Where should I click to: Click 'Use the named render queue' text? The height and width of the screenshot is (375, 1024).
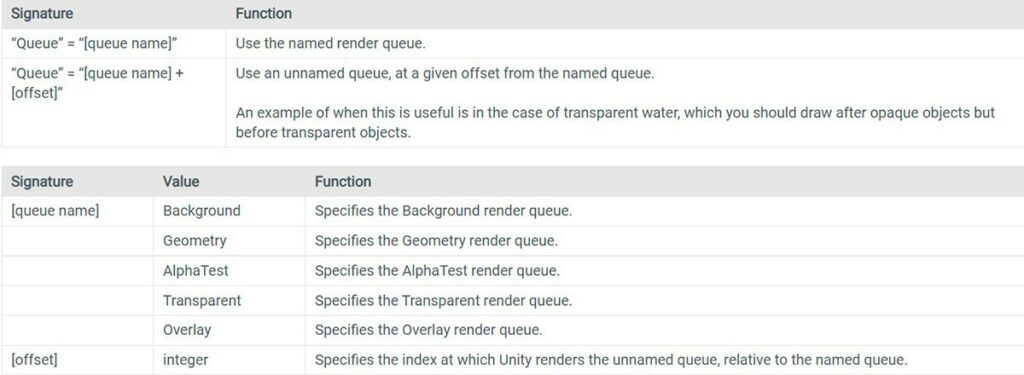(x=331, y=44)
